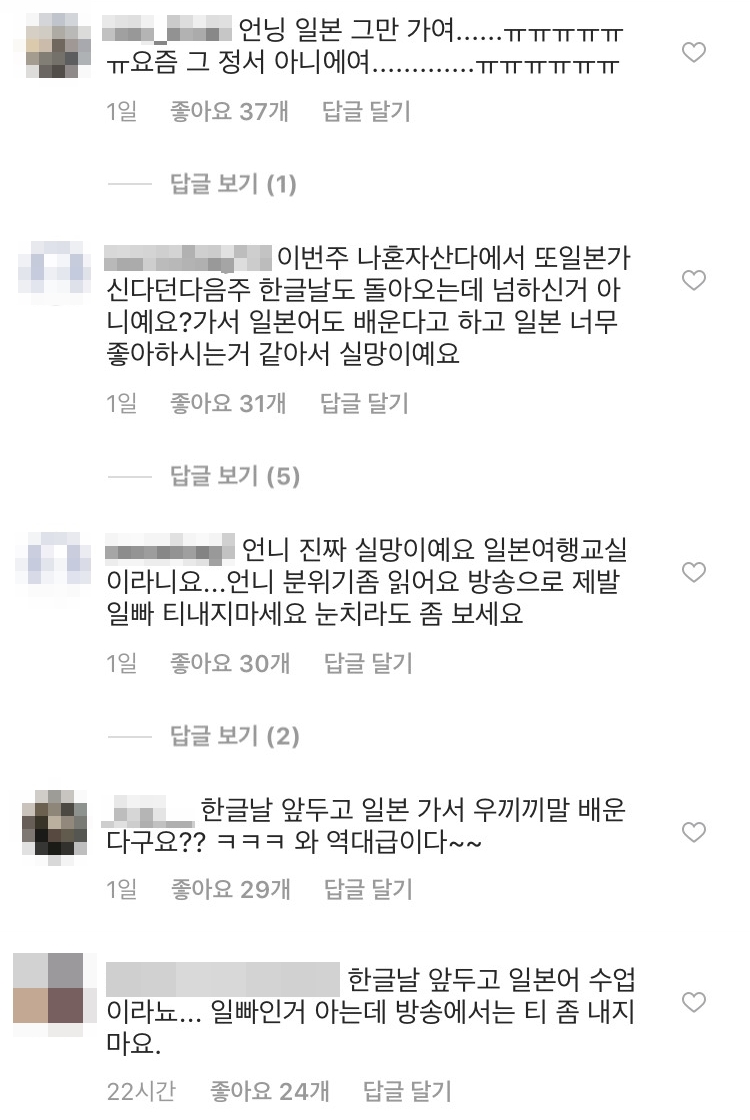Tap heart on comment about 나혼자산다
This screenshot has width=750, height=1120.
click(x=694, y=280)
